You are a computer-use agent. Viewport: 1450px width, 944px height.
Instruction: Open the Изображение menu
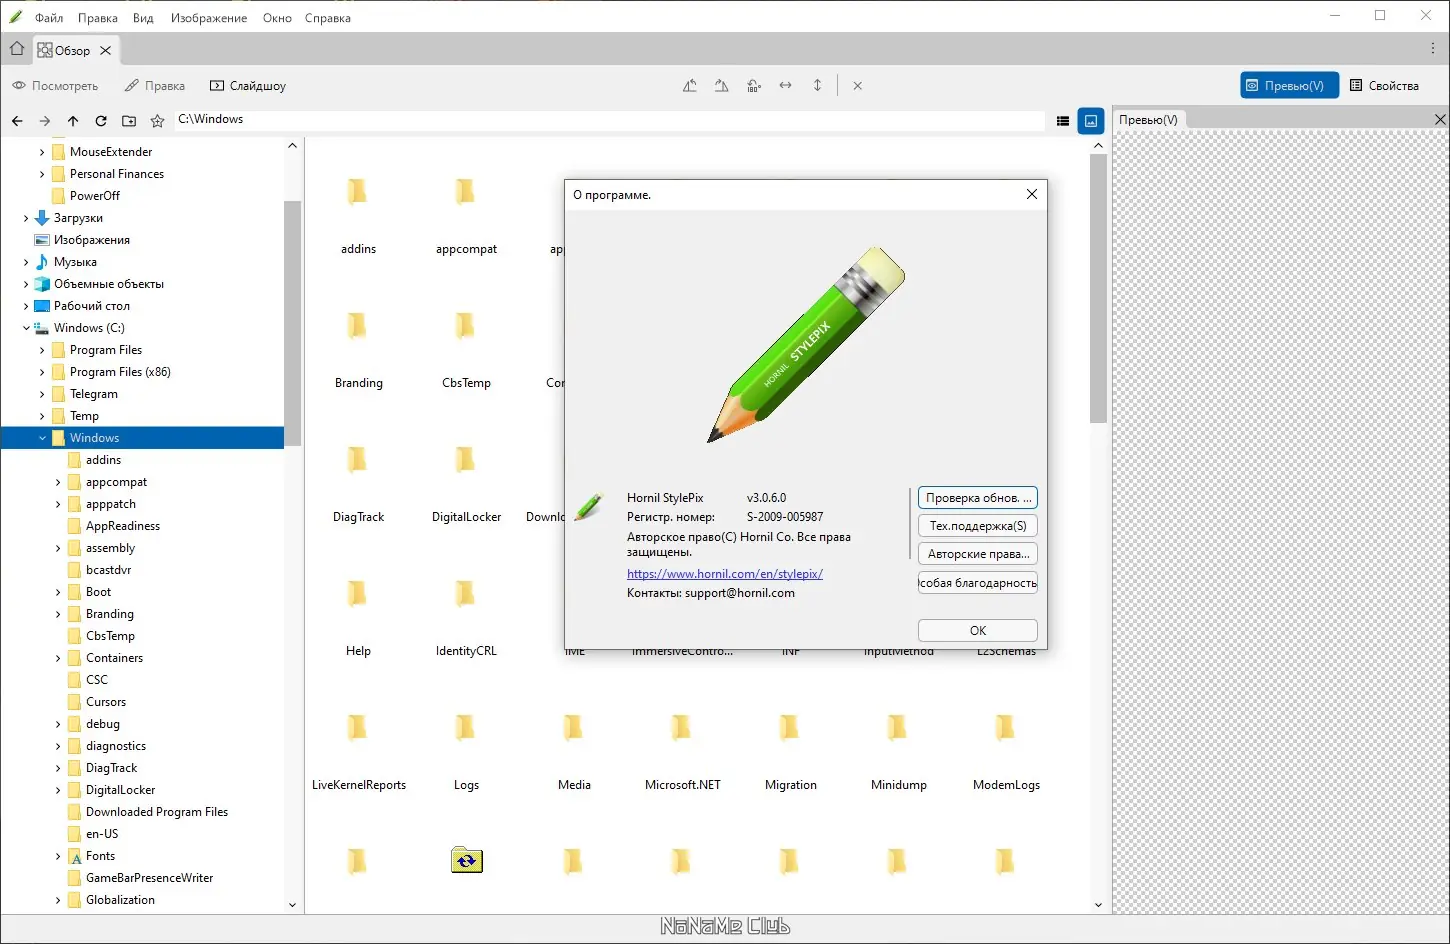point(209,18)
